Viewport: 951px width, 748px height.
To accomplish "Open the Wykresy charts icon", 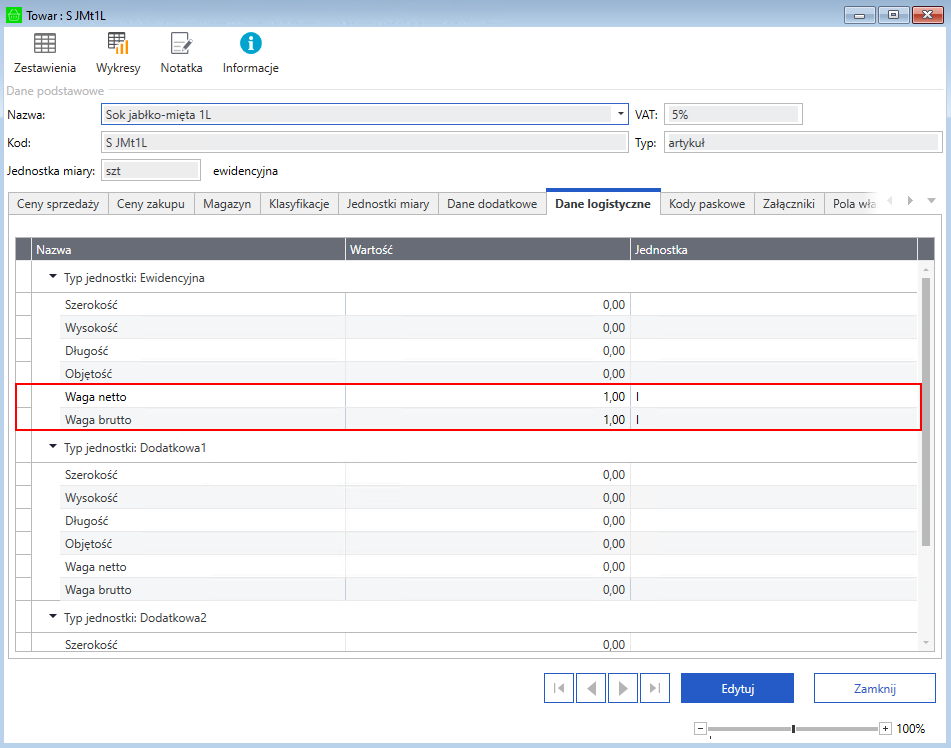I will click(118, 44).
